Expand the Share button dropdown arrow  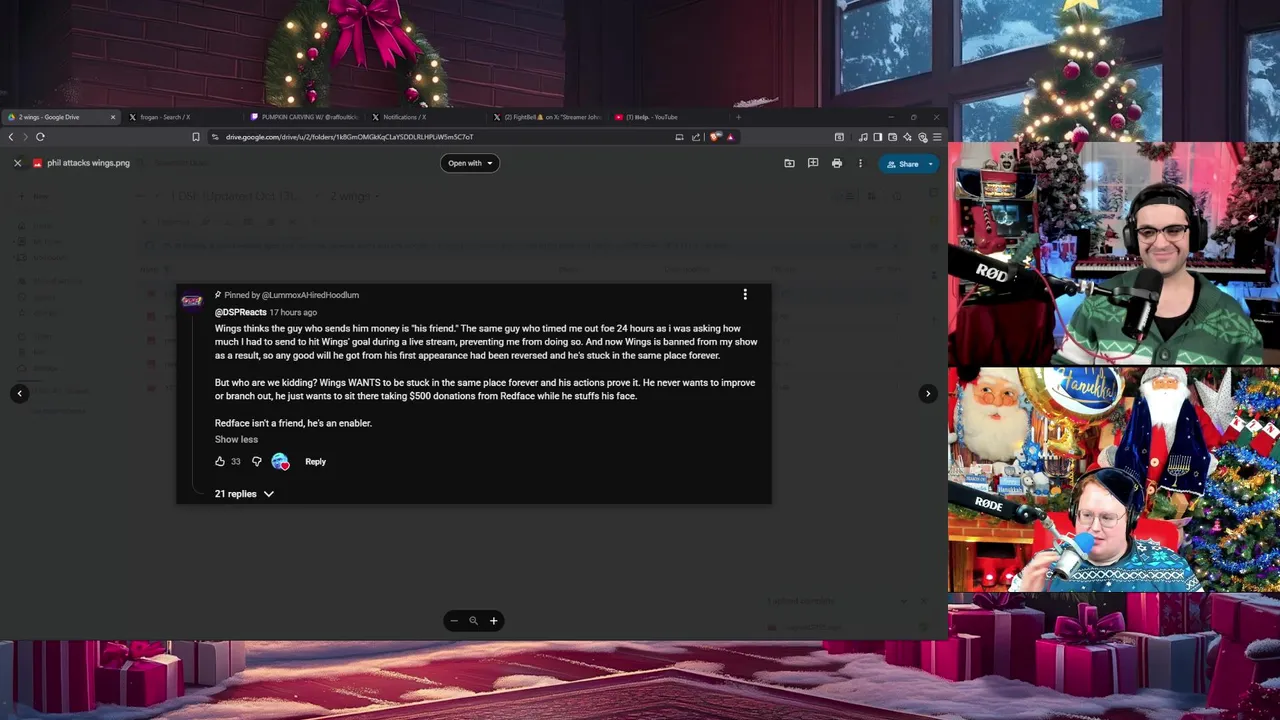click(931, 164)
